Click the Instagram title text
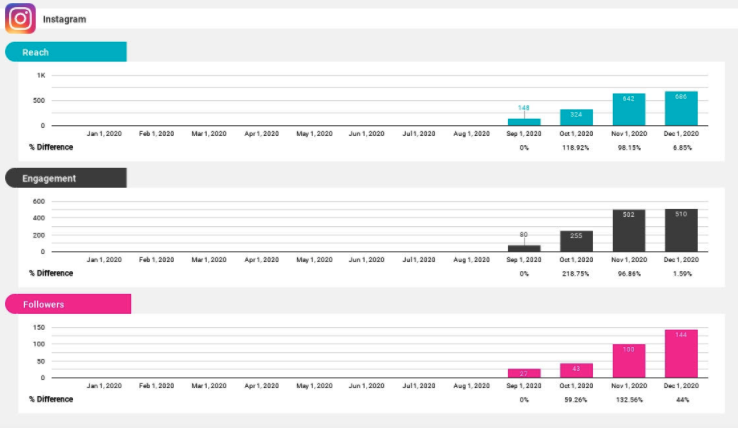This screenshot has width=738, height=428. pos(64,19)
